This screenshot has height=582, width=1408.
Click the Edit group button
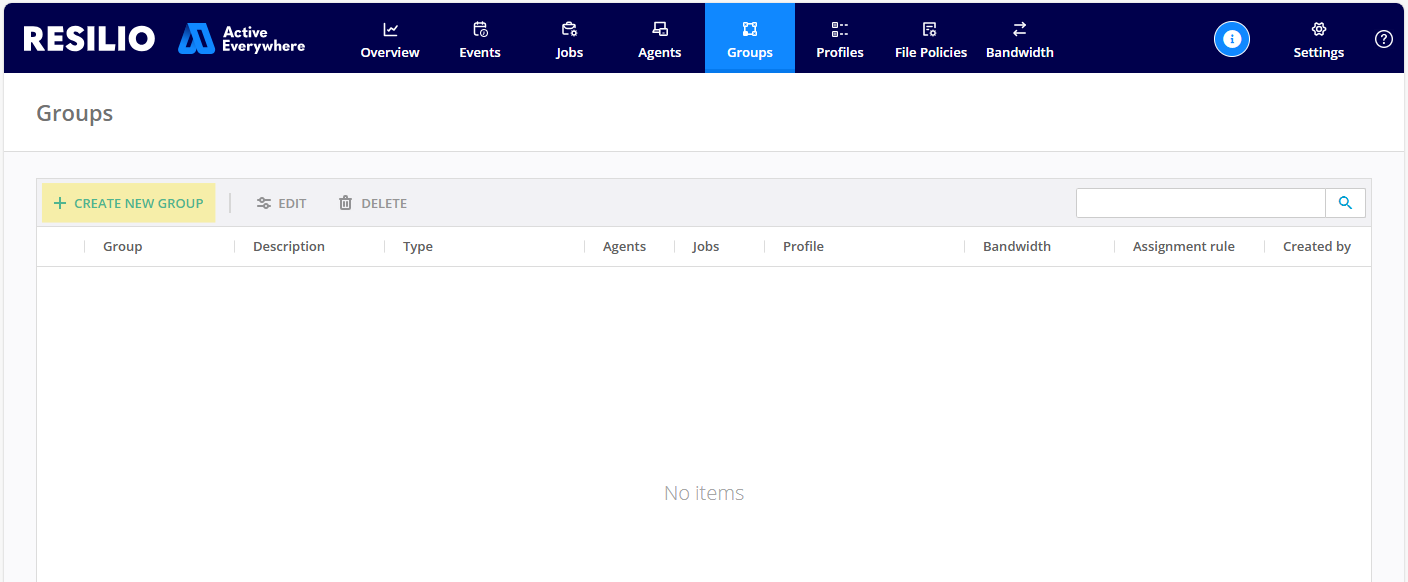click(281, 203)
